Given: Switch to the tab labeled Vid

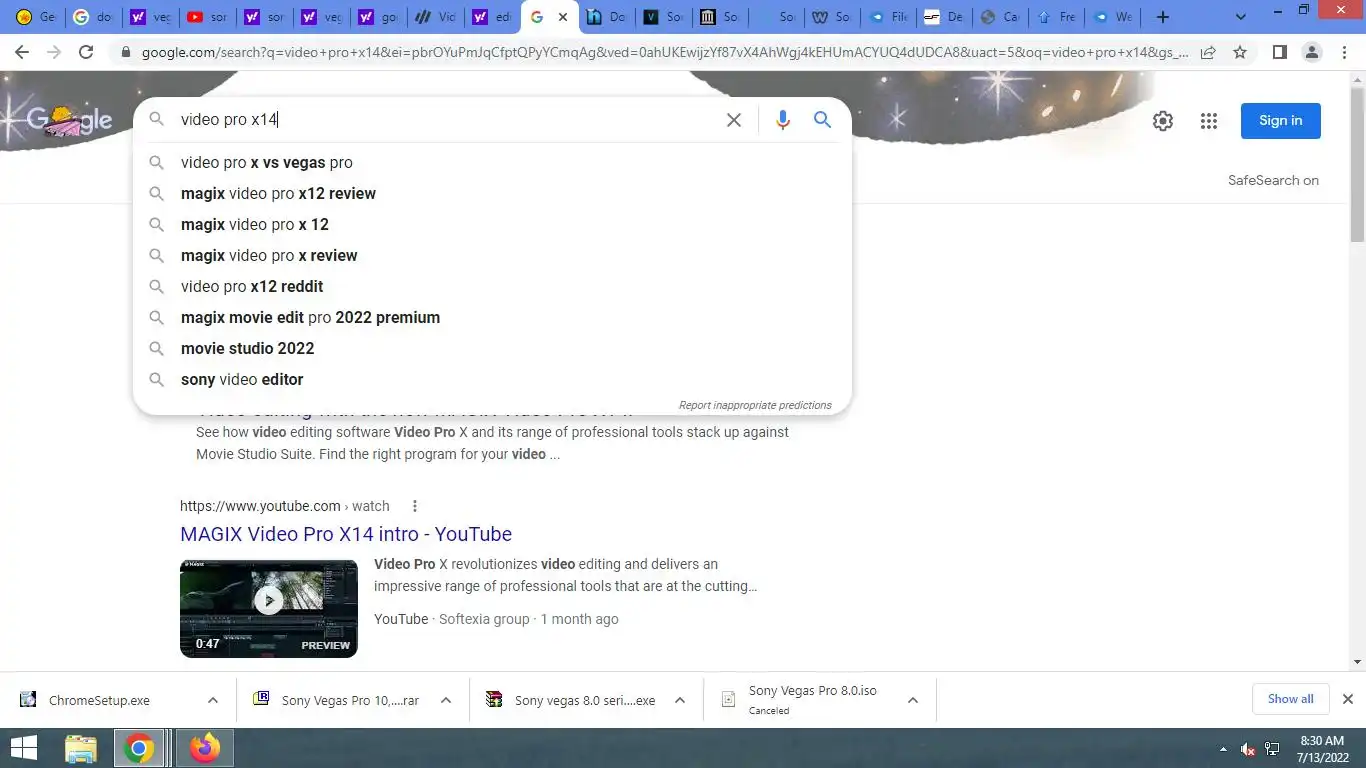Looking at the screenshot, I should (x=435, y=17).
